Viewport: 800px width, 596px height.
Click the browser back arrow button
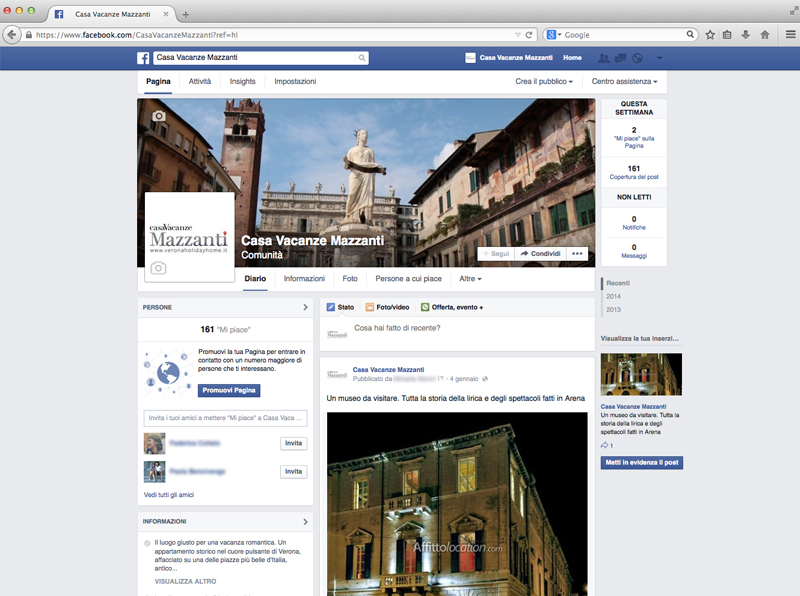[x=12, y=35]
